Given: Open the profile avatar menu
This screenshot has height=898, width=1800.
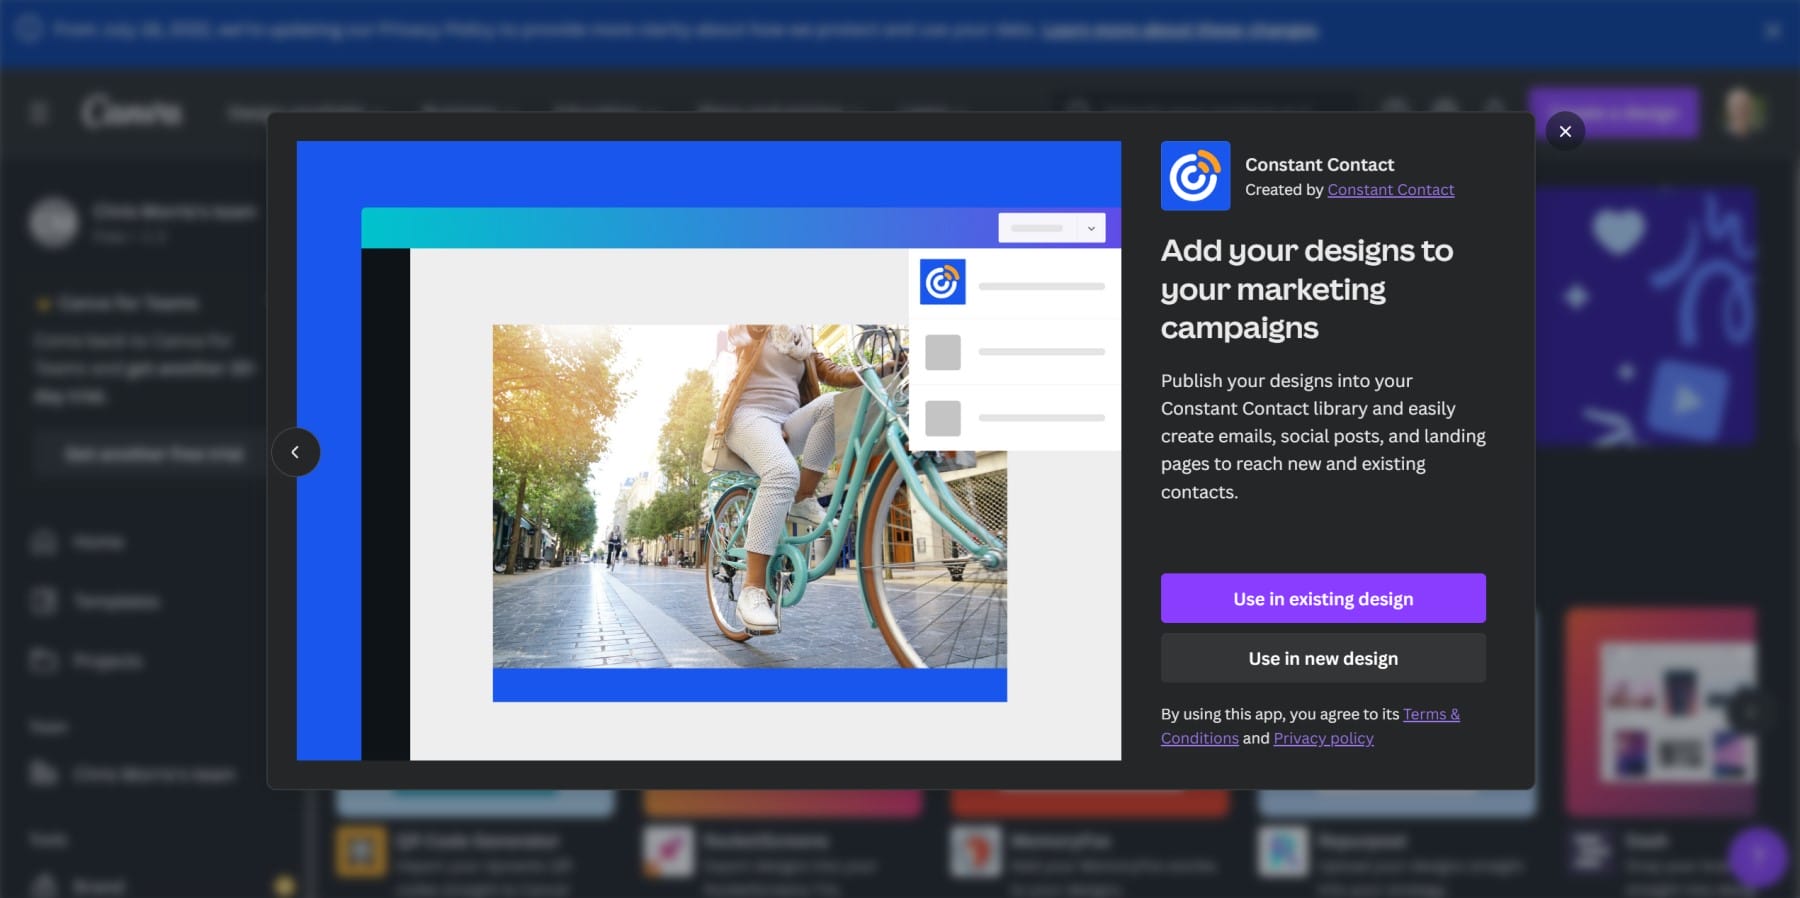Looking at the screenshot, I should [x=1741, y=112].
